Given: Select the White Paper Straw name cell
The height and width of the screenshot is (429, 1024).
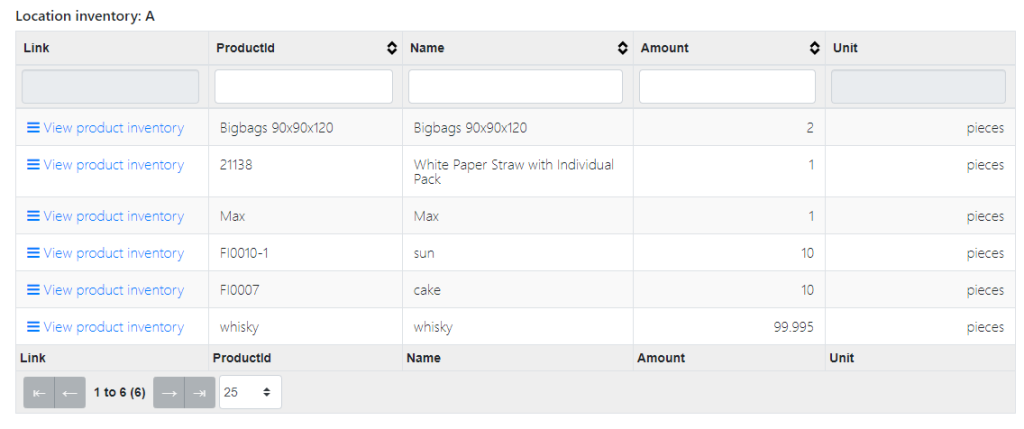Looking at the screenshot, I should [x=518, y=172].
